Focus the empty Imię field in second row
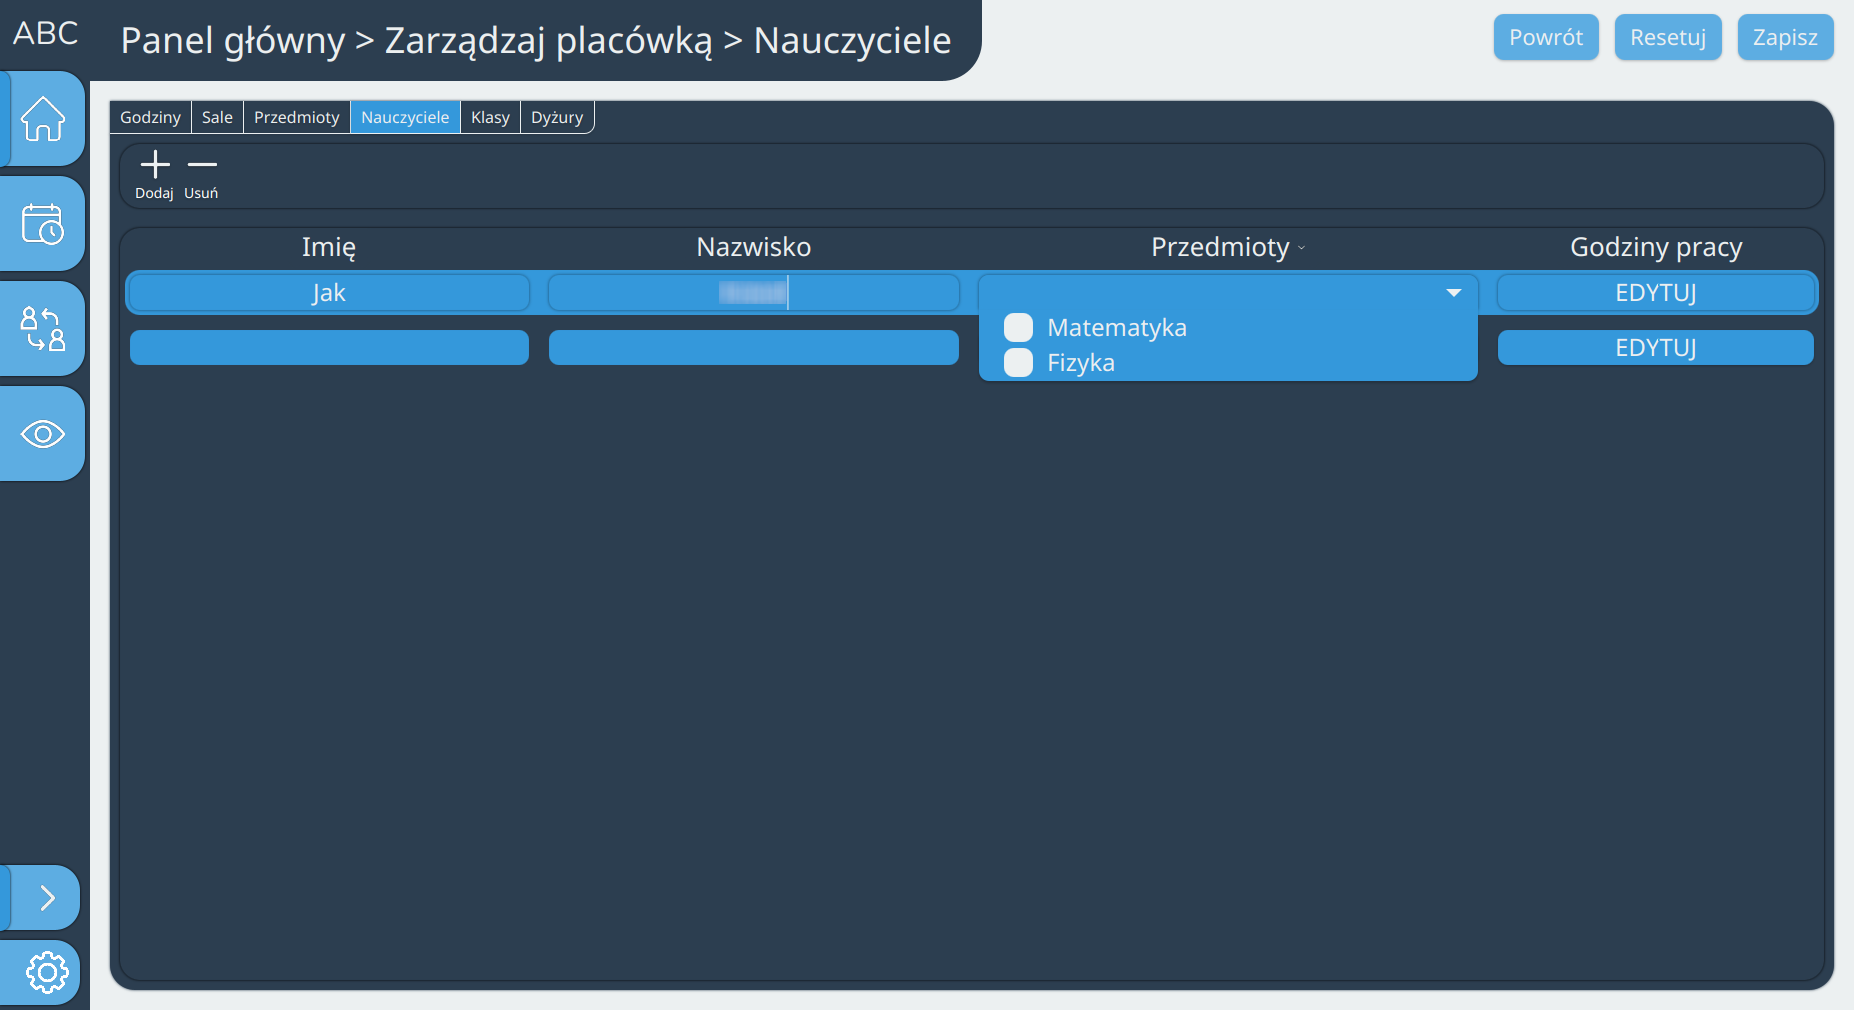The width and height of the screenshot is (1854, 1010). pos(329,348)
